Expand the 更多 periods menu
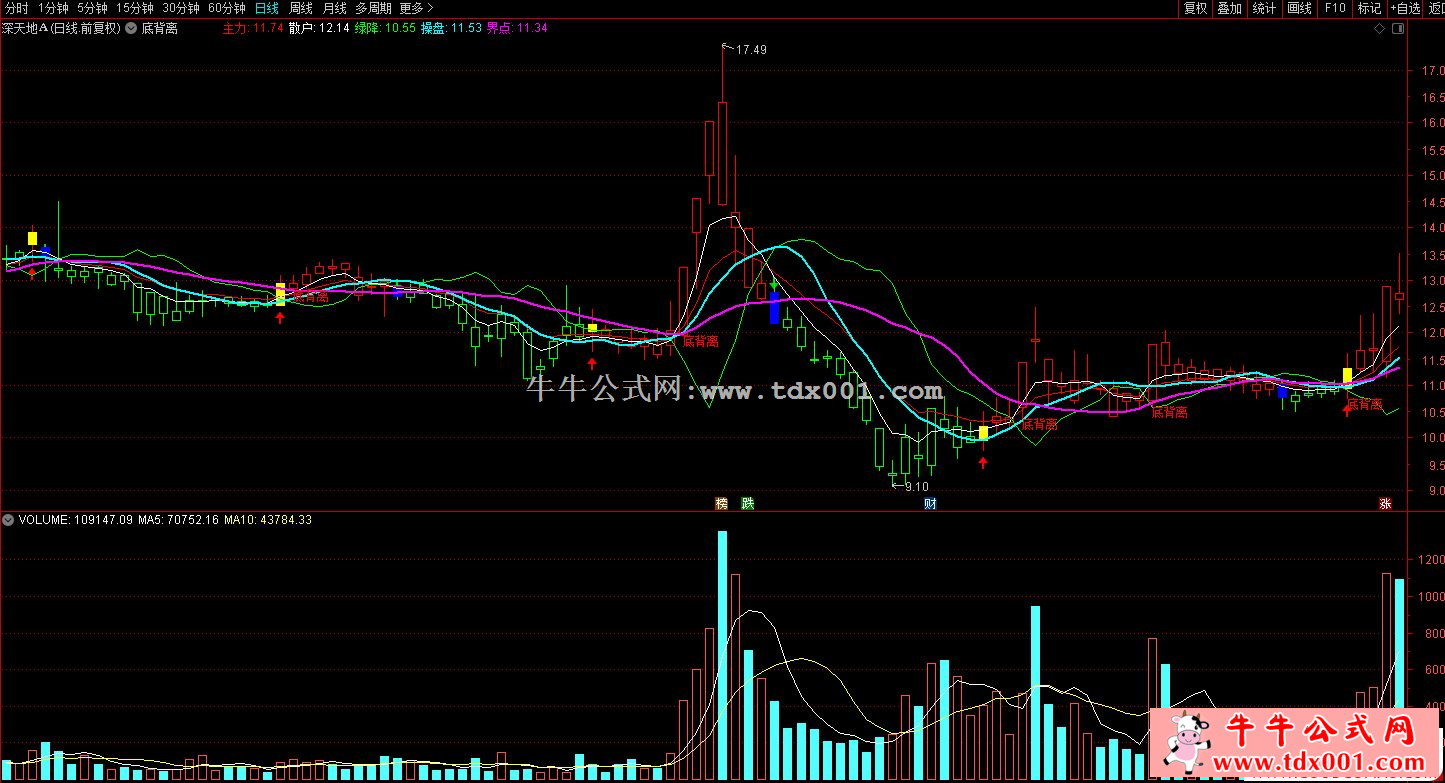1445x783 pixels. 416,8
